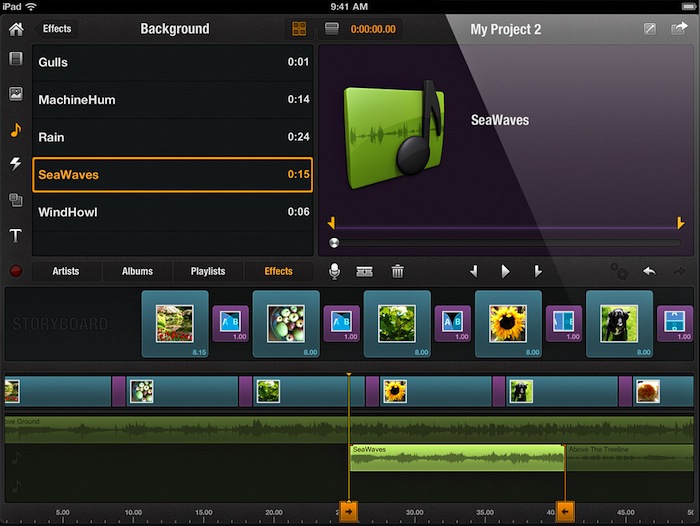Click the preview scrubber knob

334,243
